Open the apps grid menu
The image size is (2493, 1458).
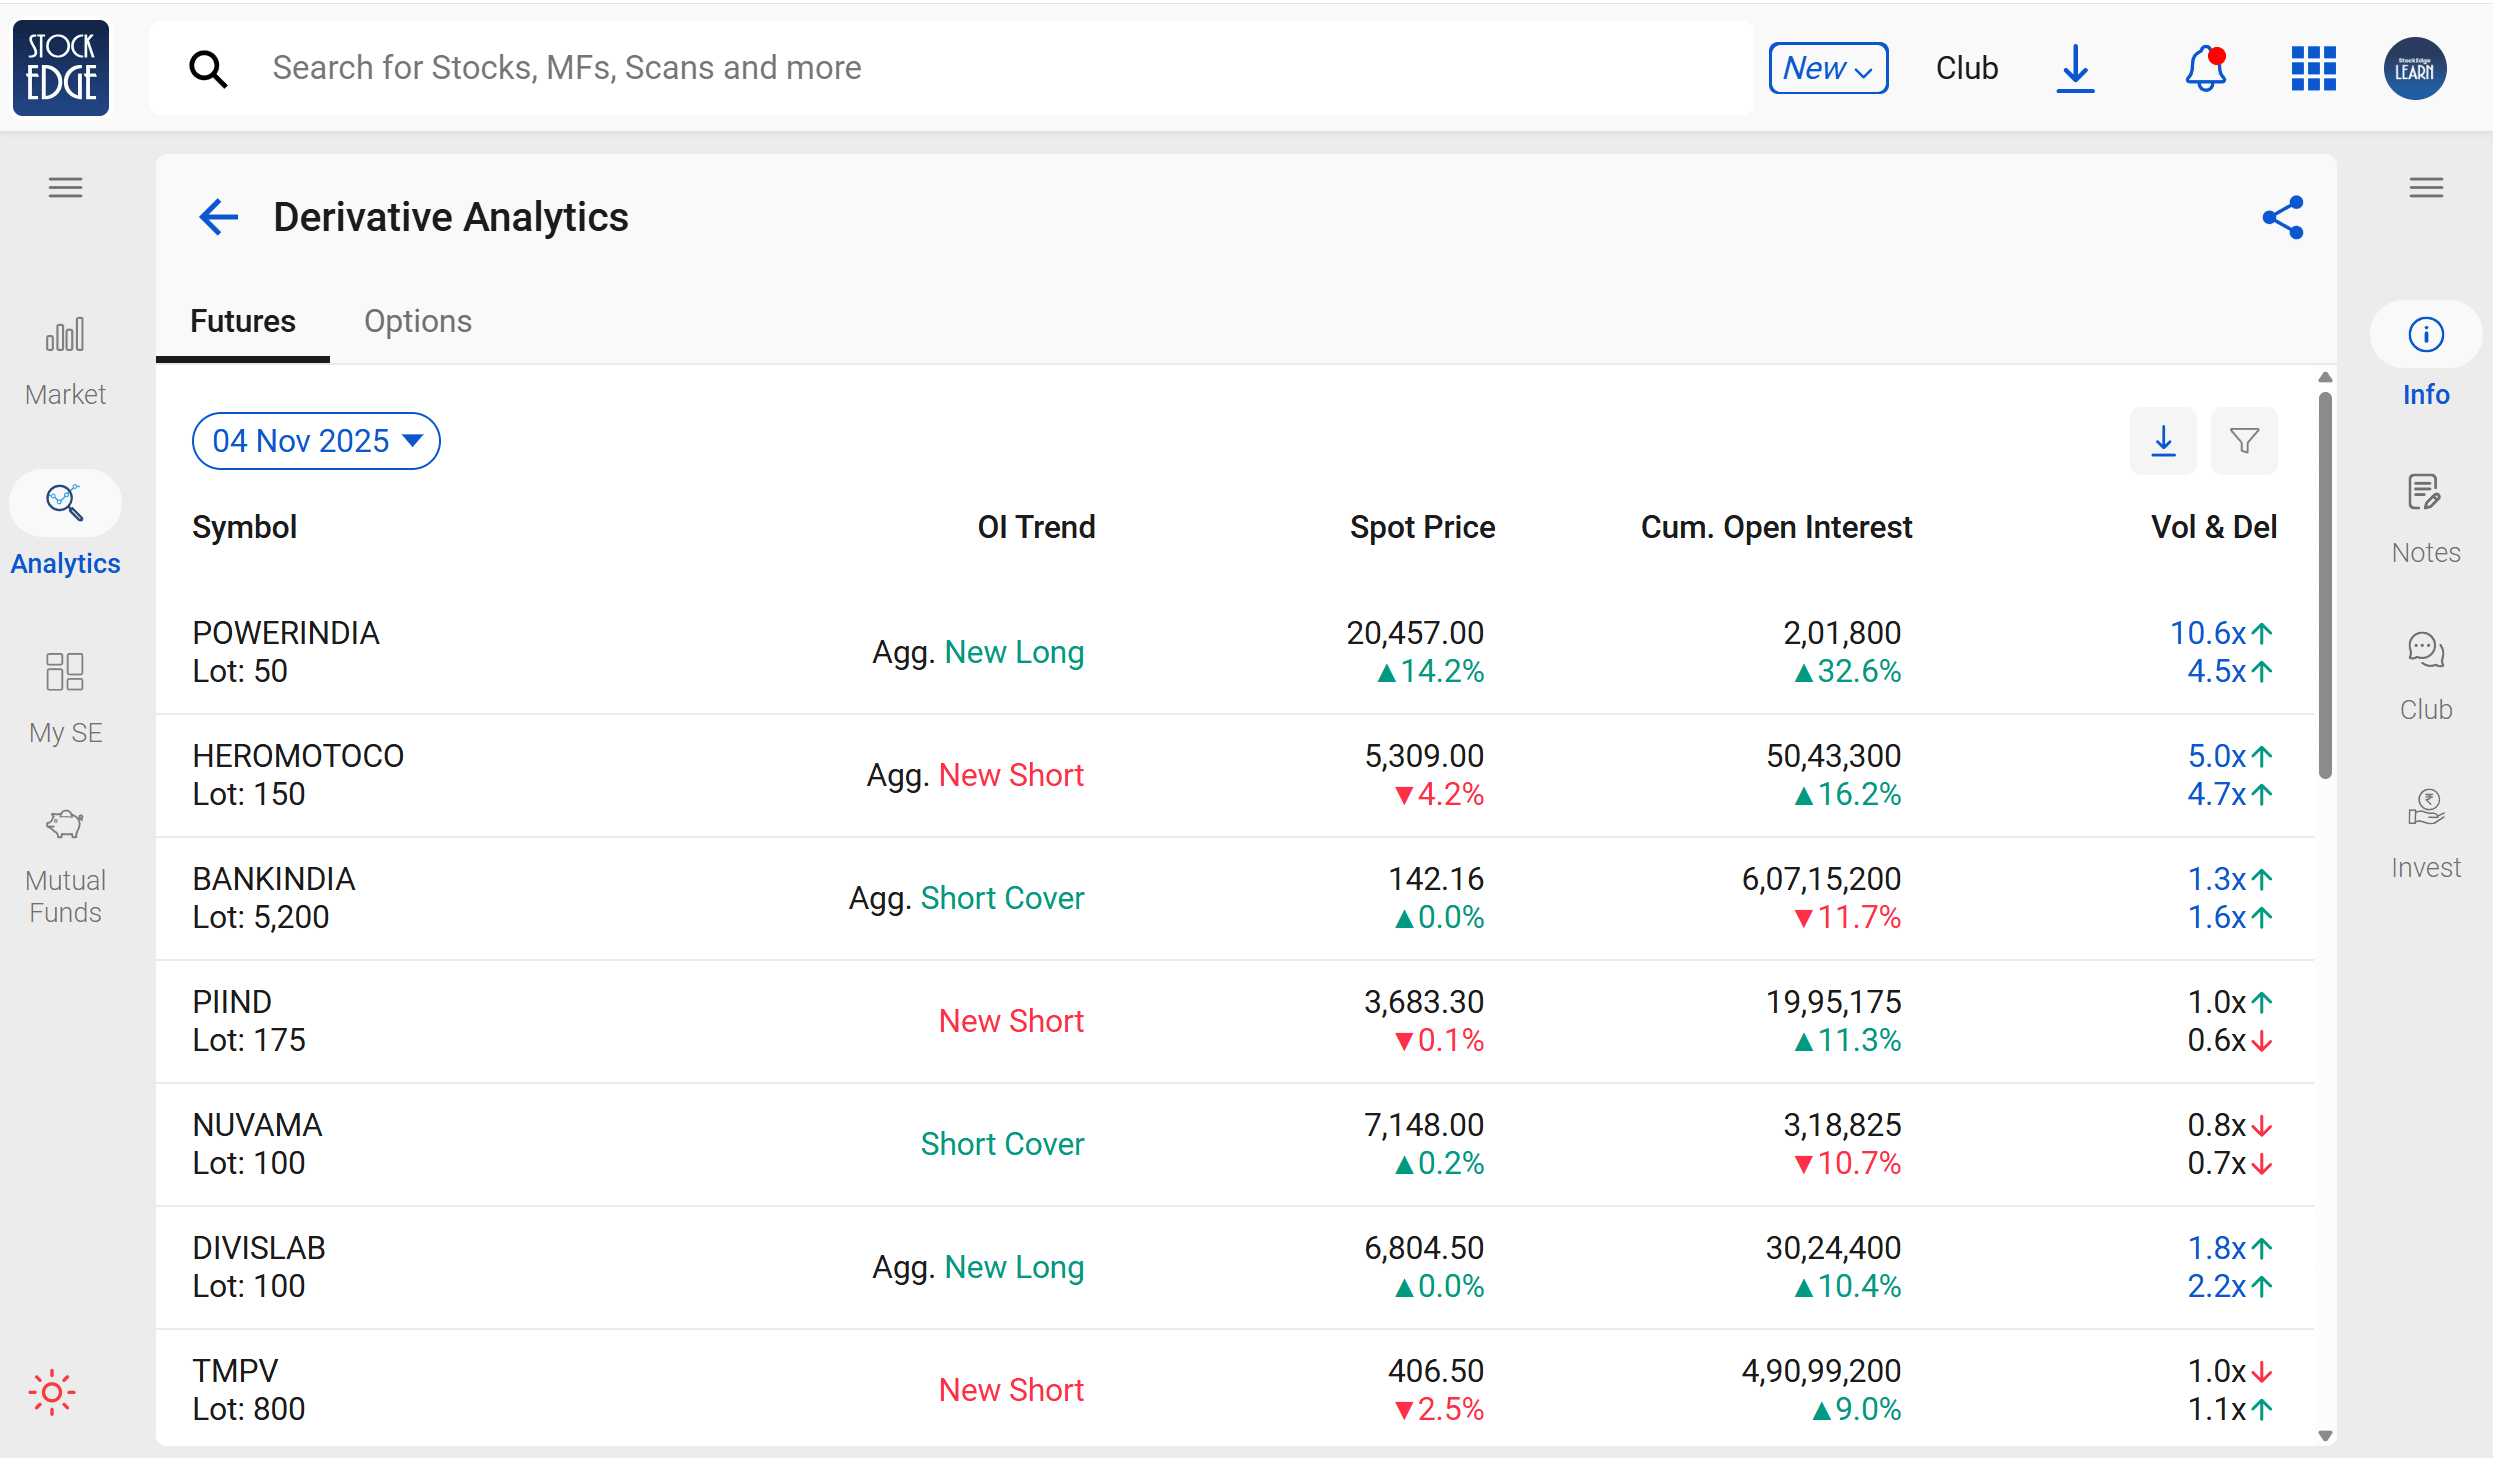2313,69
